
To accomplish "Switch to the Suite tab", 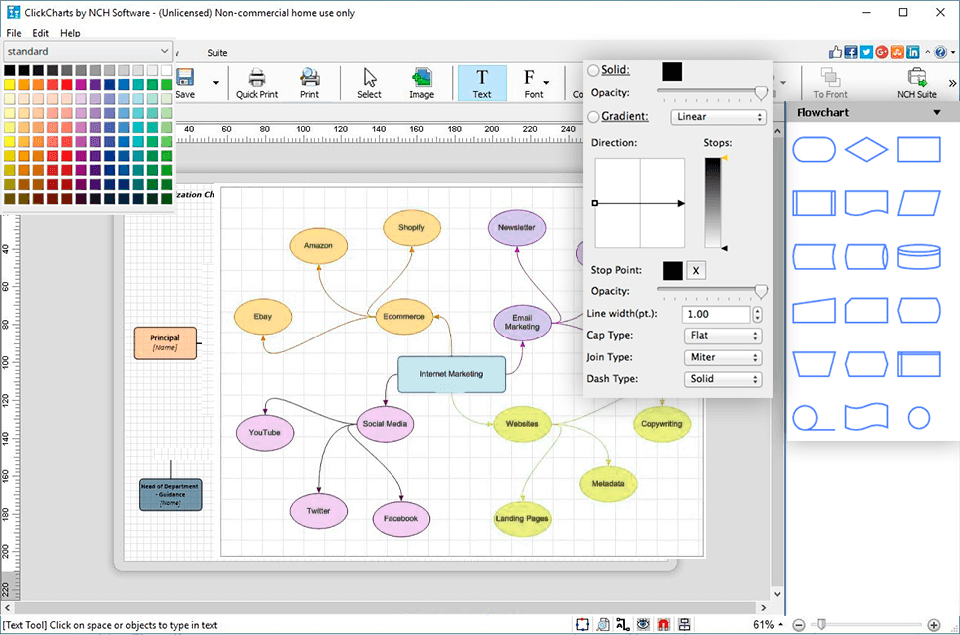I will (x=217, y=52).
